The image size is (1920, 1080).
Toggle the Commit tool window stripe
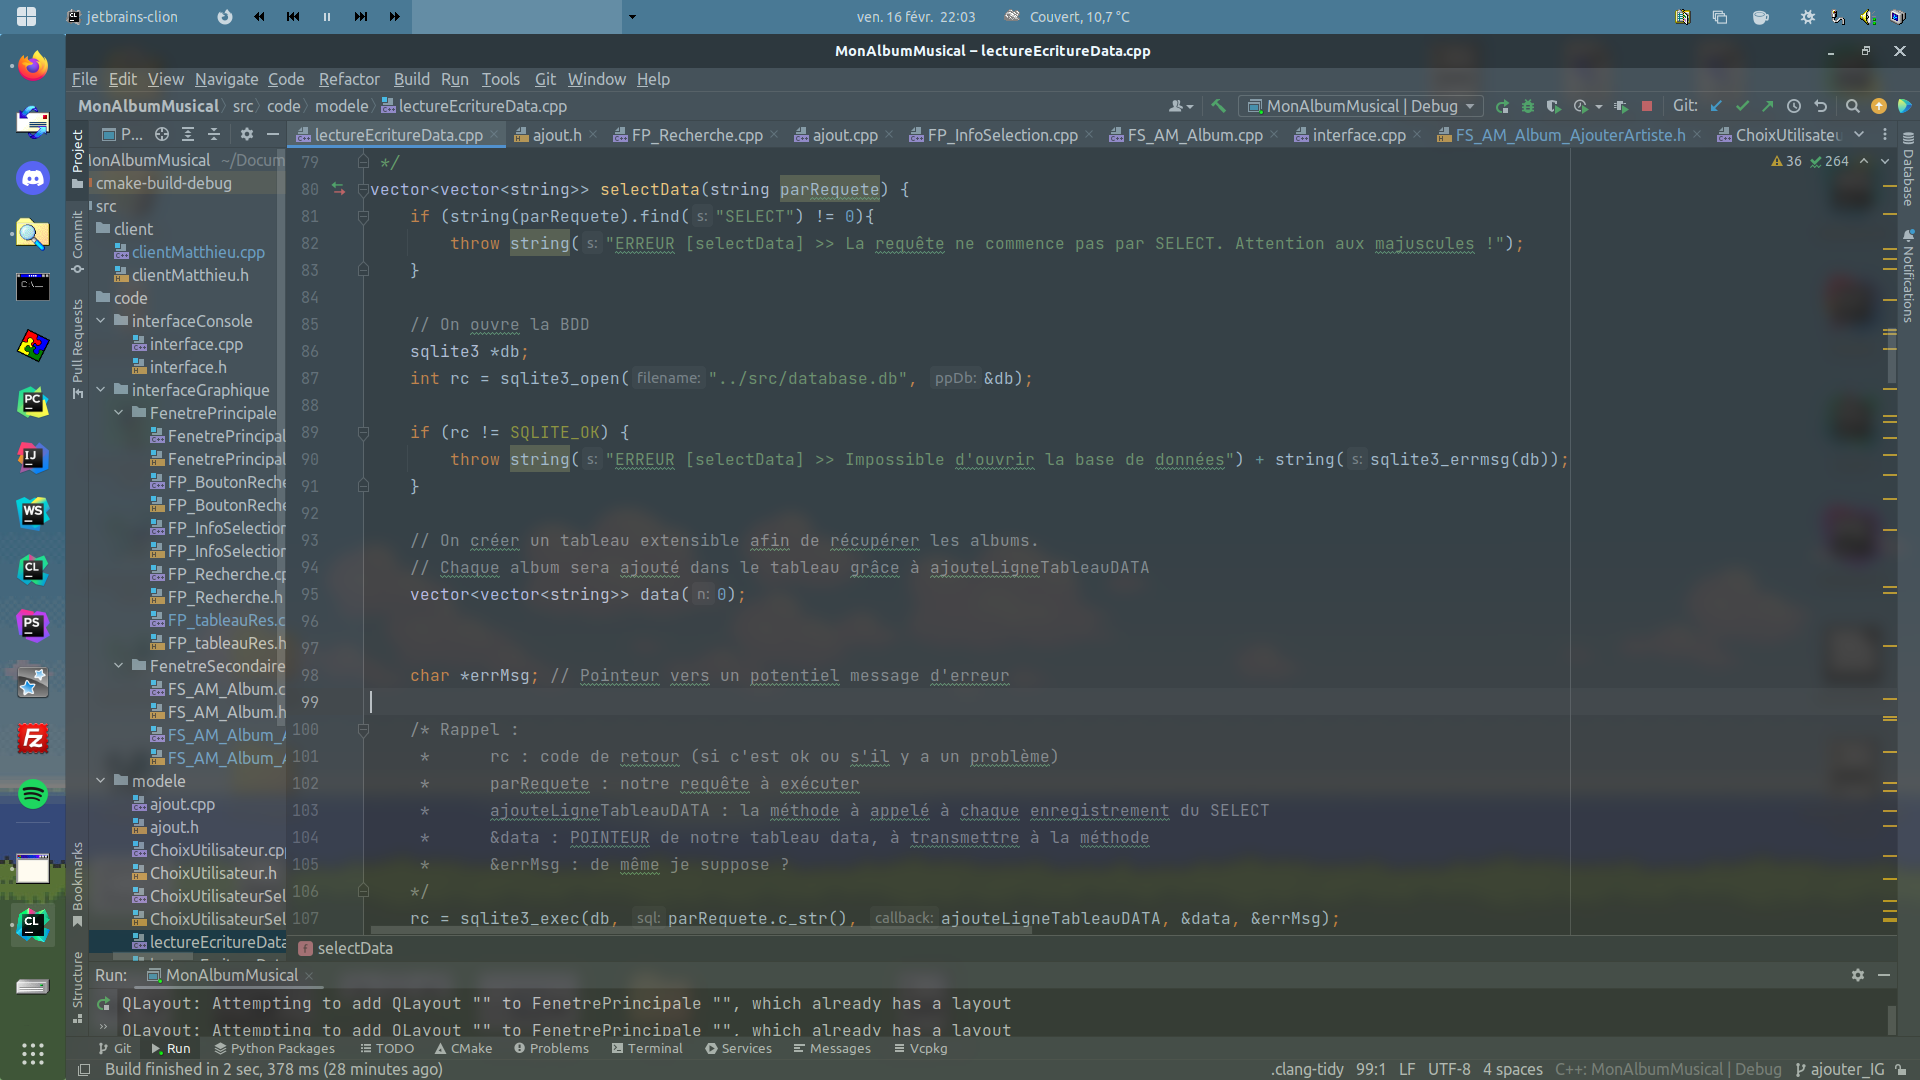pos(77,242)
